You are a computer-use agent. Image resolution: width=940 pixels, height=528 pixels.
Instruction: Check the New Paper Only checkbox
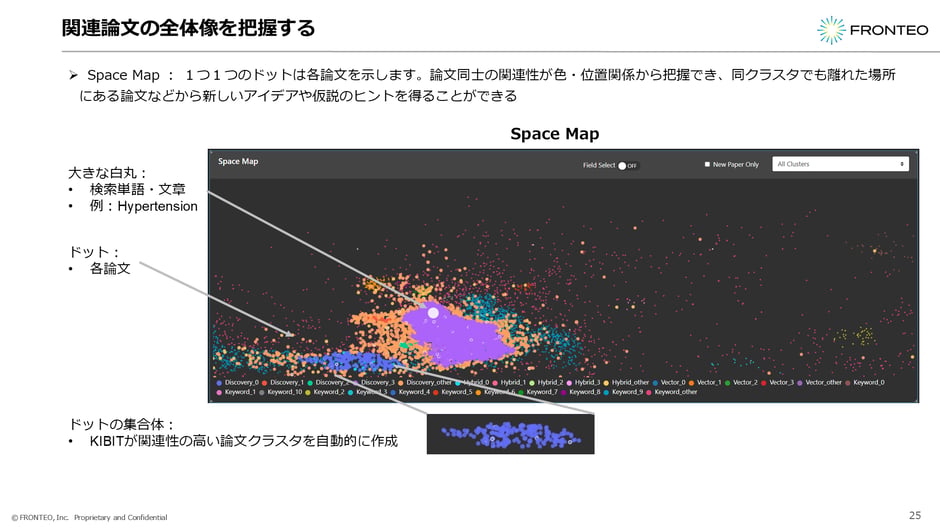tap(707, 164)
